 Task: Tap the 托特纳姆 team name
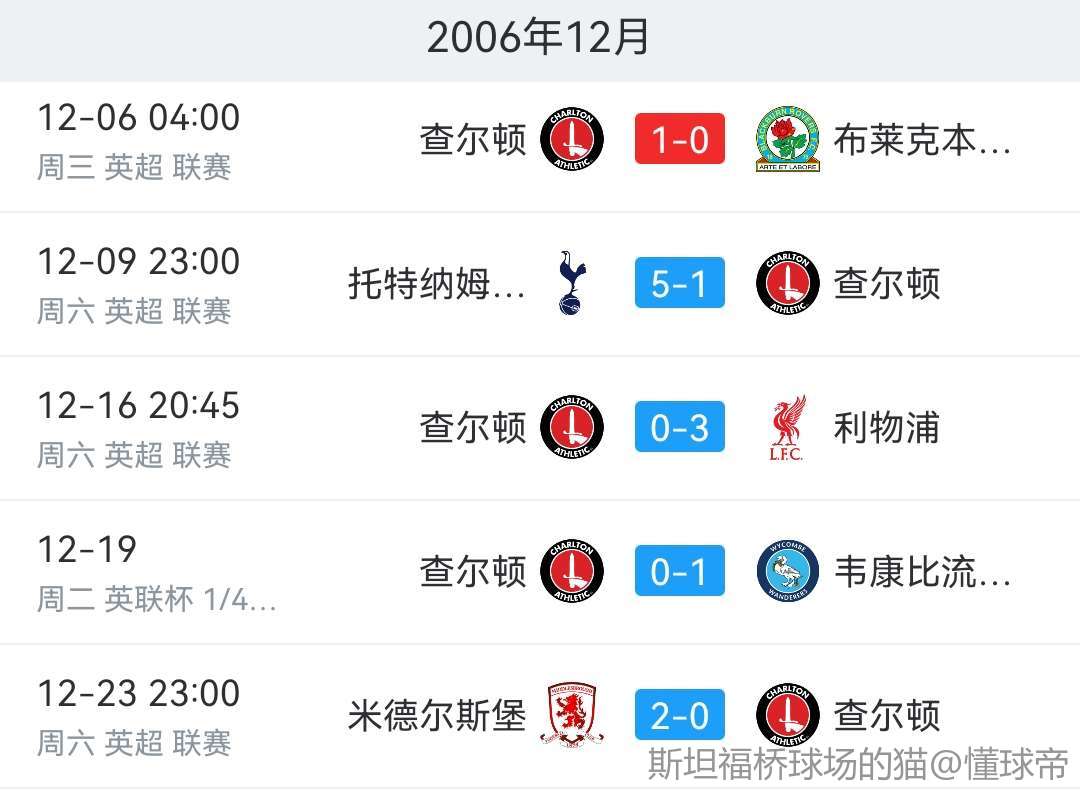[x=436, y=284]
